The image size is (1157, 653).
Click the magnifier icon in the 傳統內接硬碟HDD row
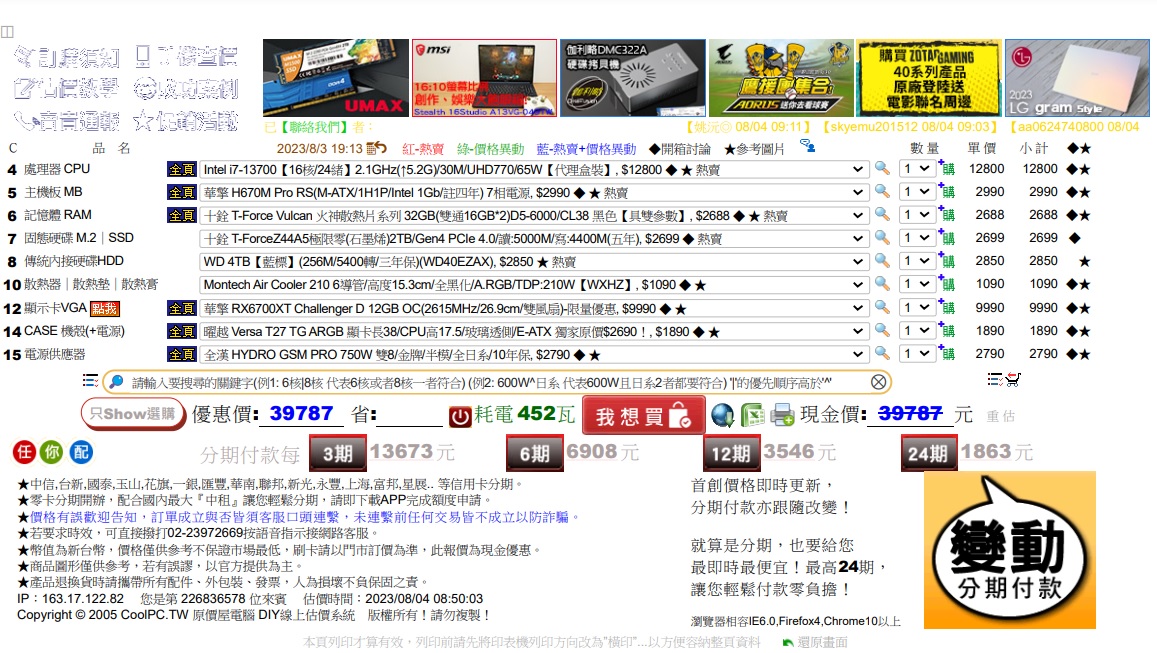coord(882,260)
